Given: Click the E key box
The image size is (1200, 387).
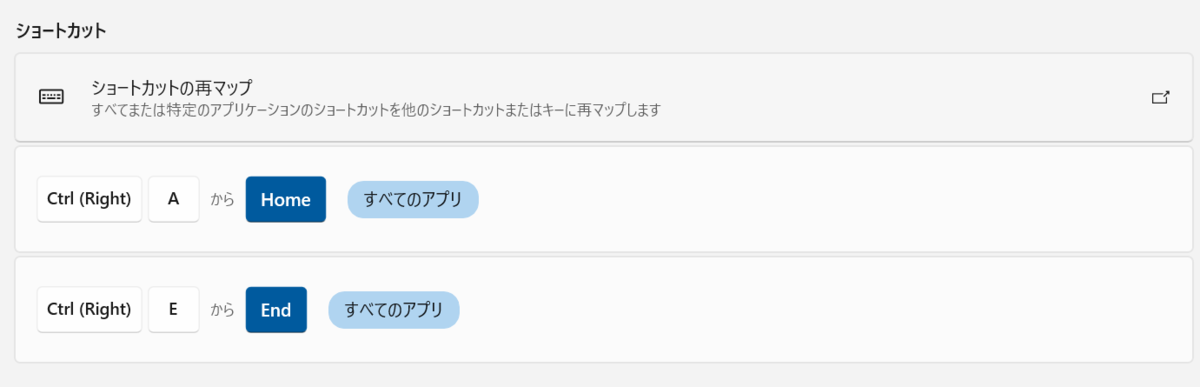Looking at the screenshot, I should click(x=174, y=309).
